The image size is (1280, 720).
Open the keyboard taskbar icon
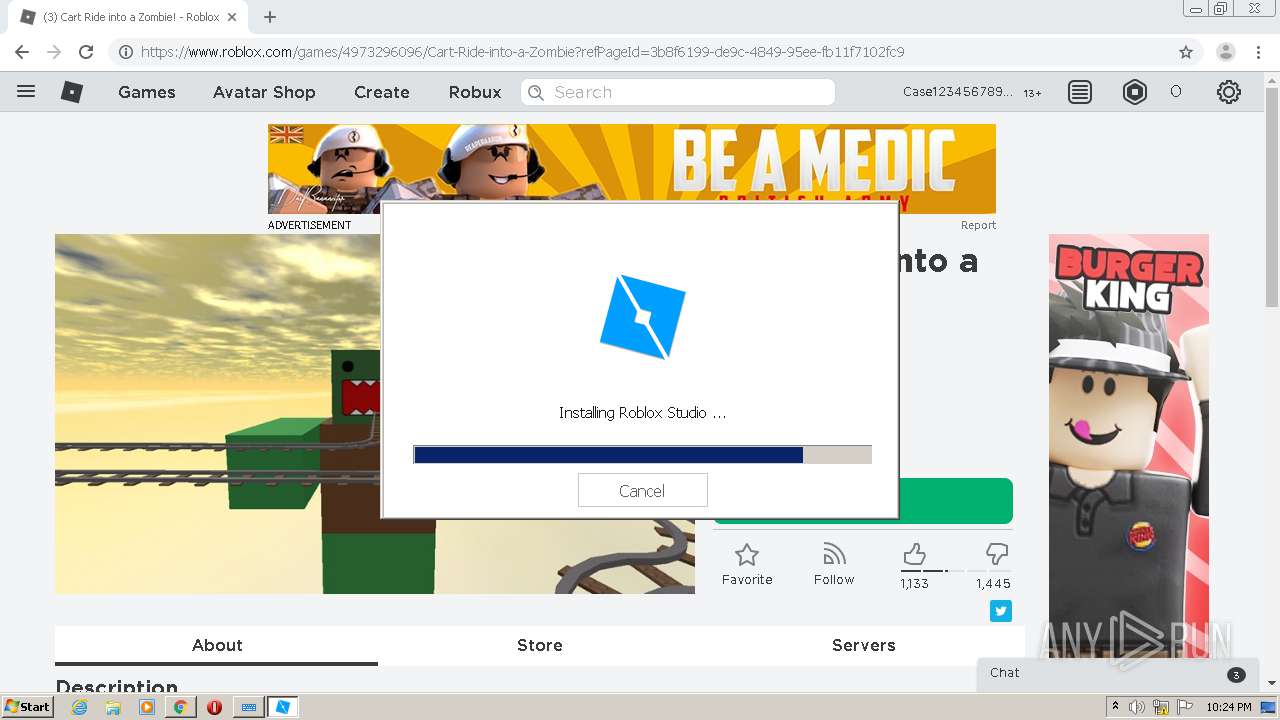click(249, 707)
